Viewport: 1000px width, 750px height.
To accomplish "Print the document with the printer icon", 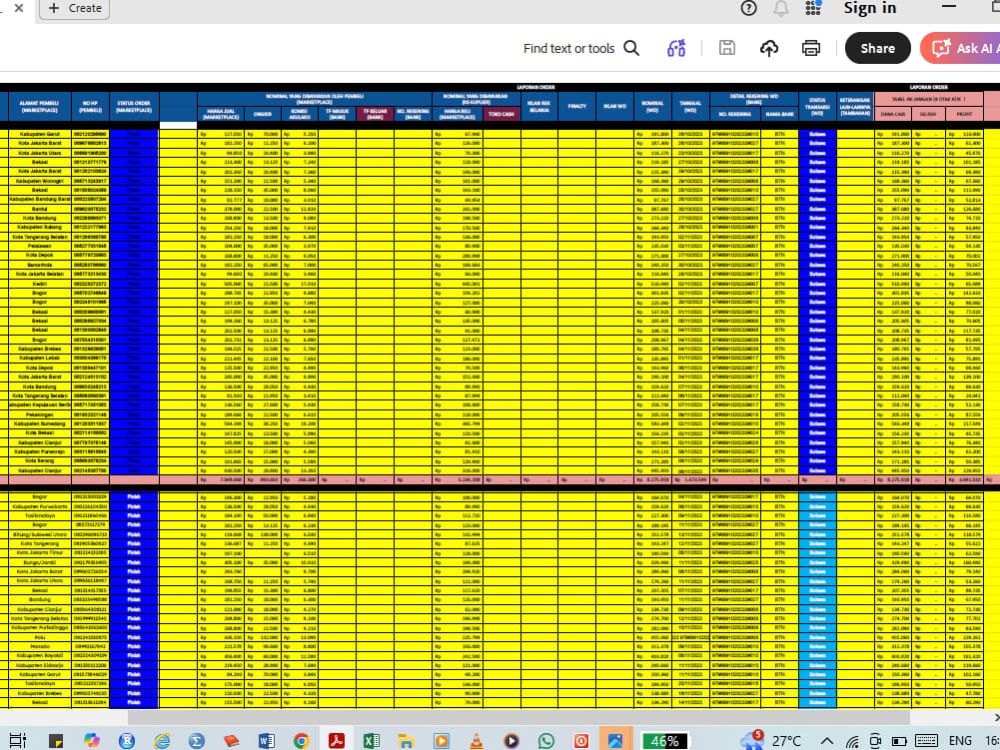I will 811,48.
